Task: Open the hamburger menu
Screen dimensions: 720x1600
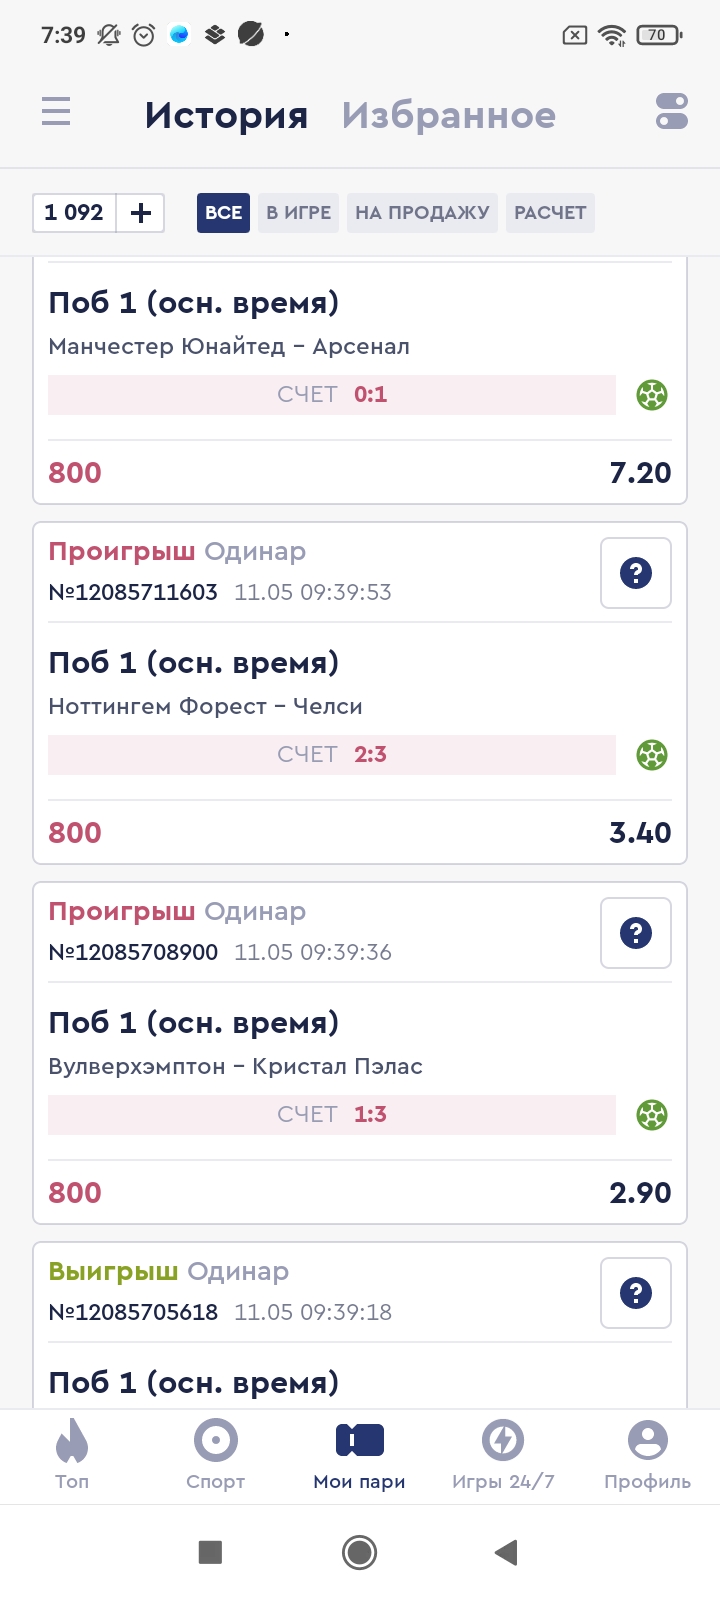Action: point(56,111)
